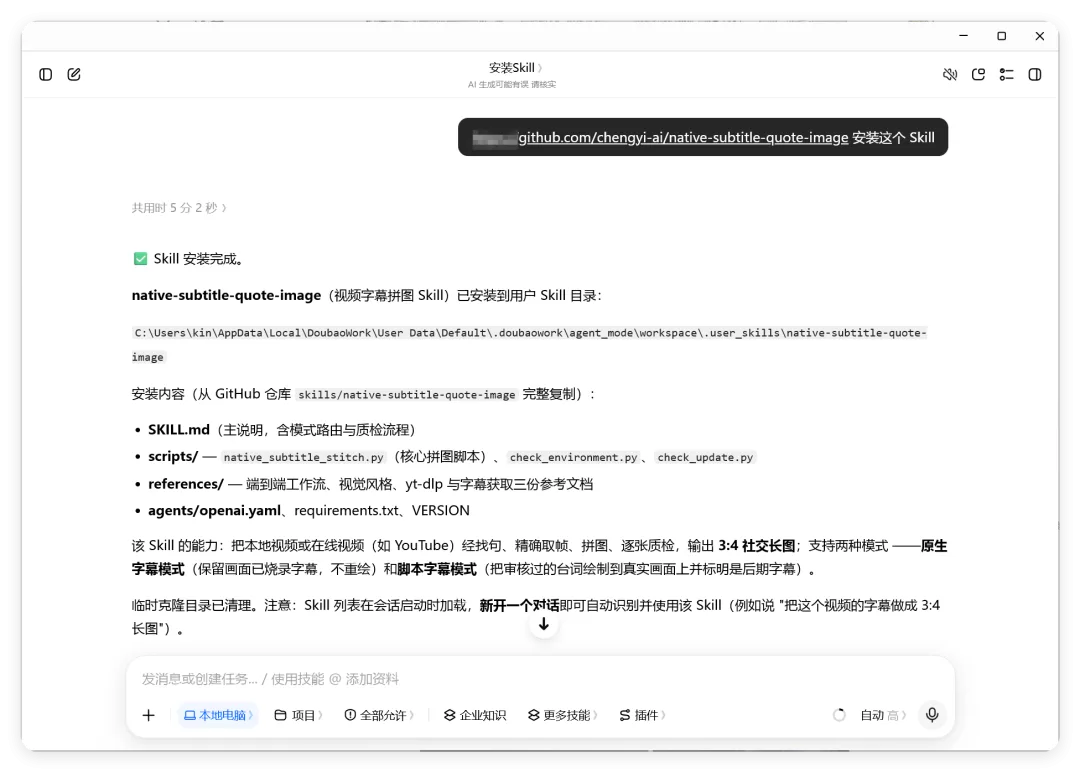Image resolution: width=1080 pixels, height=772 pixels.
Task: Open the 本地电脑 selector
Action: [218, 715]
